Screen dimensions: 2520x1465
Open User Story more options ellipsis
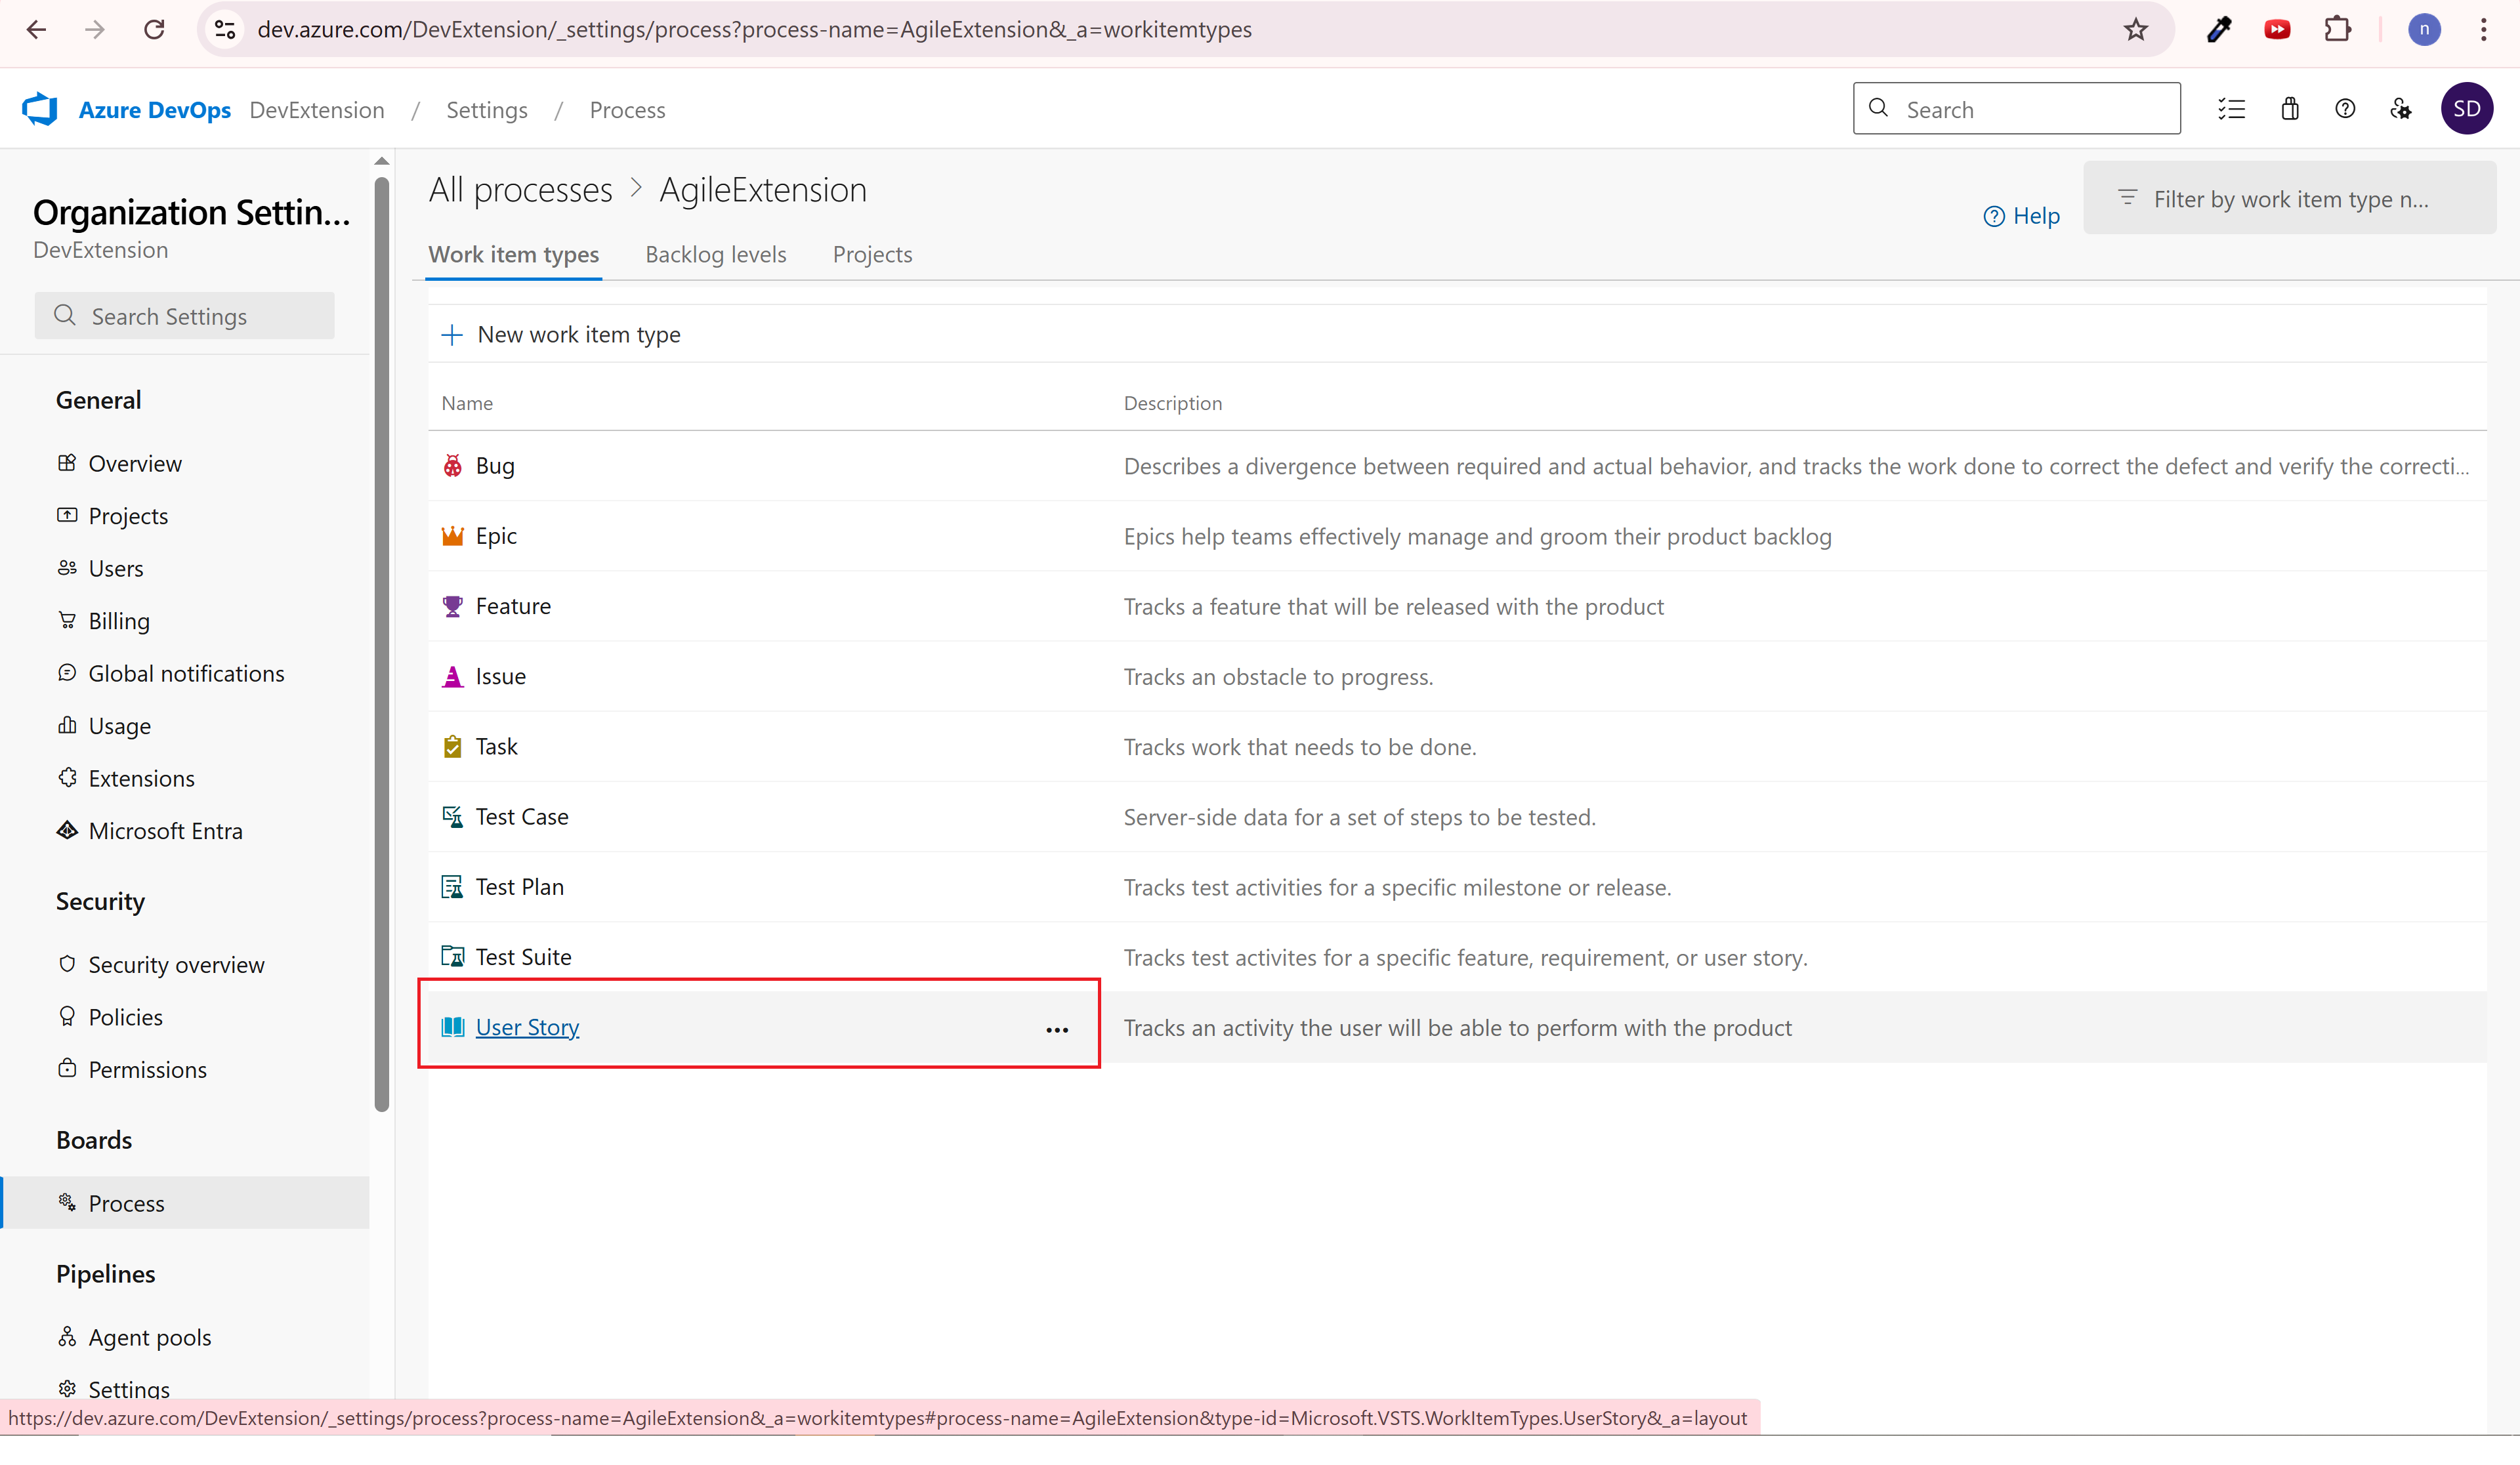(1056, 1029)
